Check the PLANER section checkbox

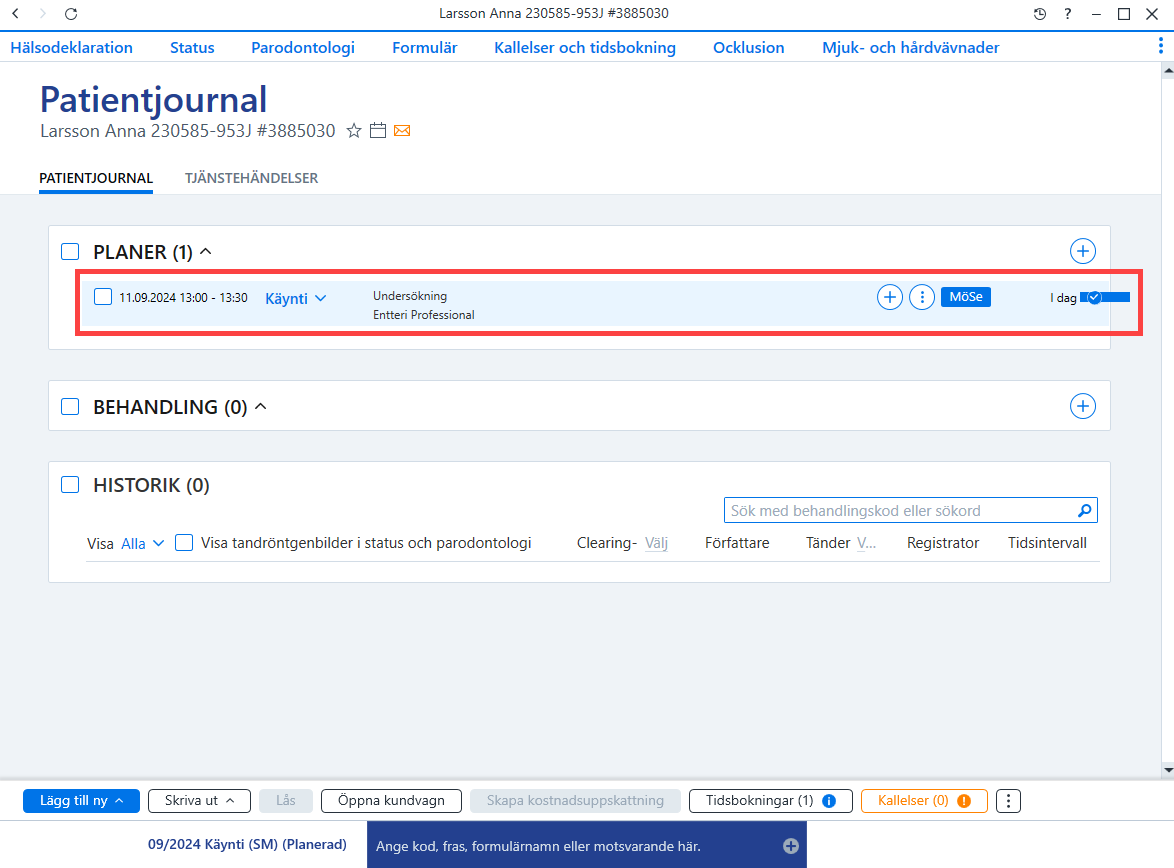click(70, 252)
